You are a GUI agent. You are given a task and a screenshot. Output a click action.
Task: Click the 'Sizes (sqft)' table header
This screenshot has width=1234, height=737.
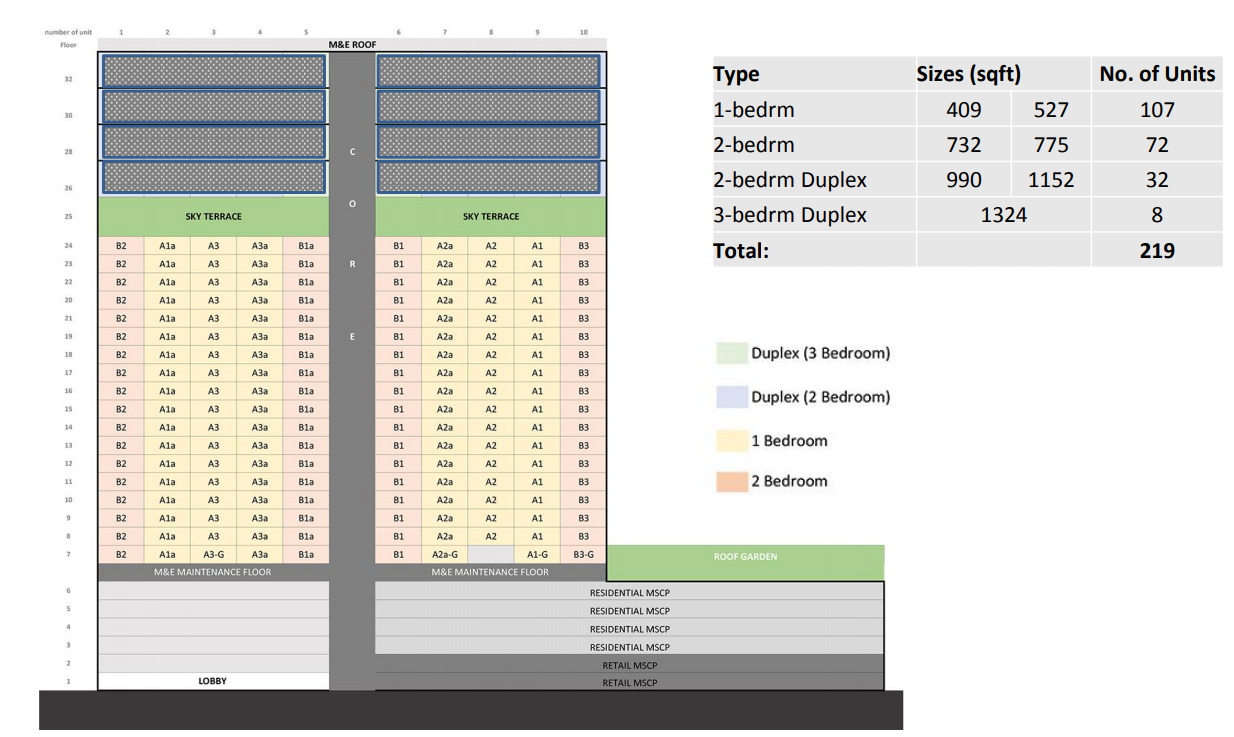point(968,74)
